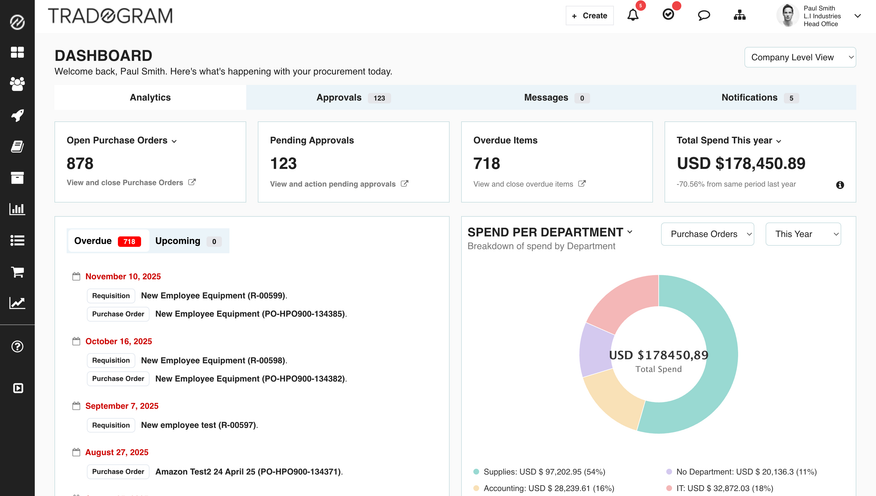Screen dimensions: 876x496
Task: Open the This Year period dropdown
Action: [x=803, y=234]
